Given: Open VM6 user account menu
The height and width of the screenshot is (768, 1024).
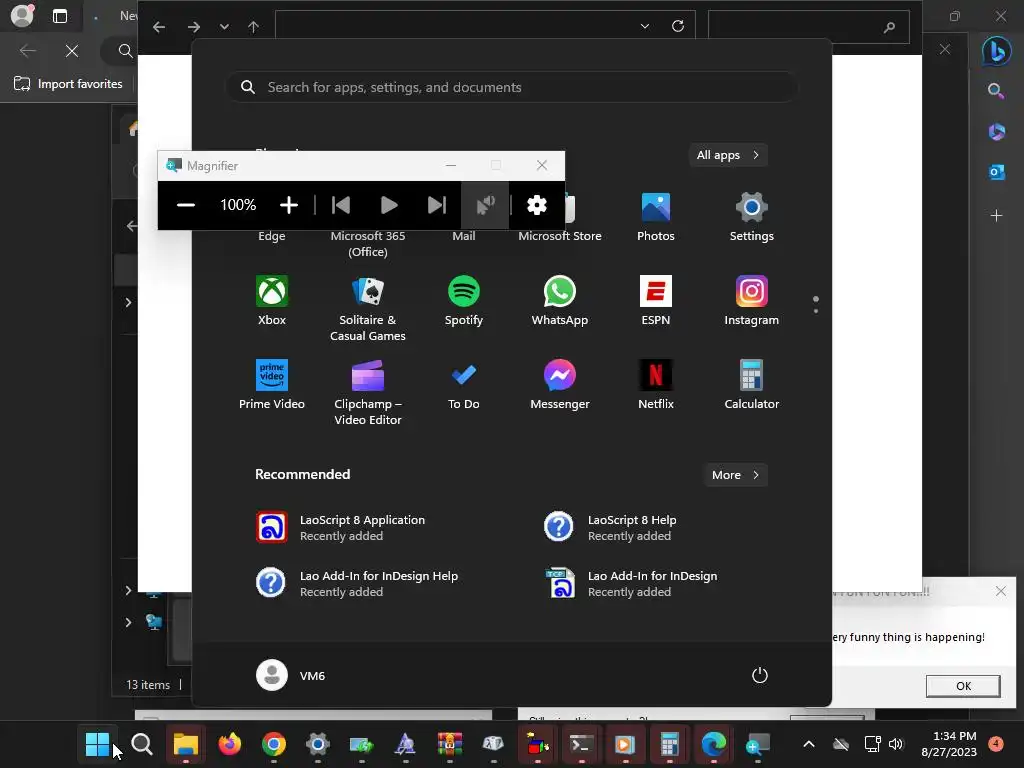Looking at the screenshot, I should coord(291,675).
